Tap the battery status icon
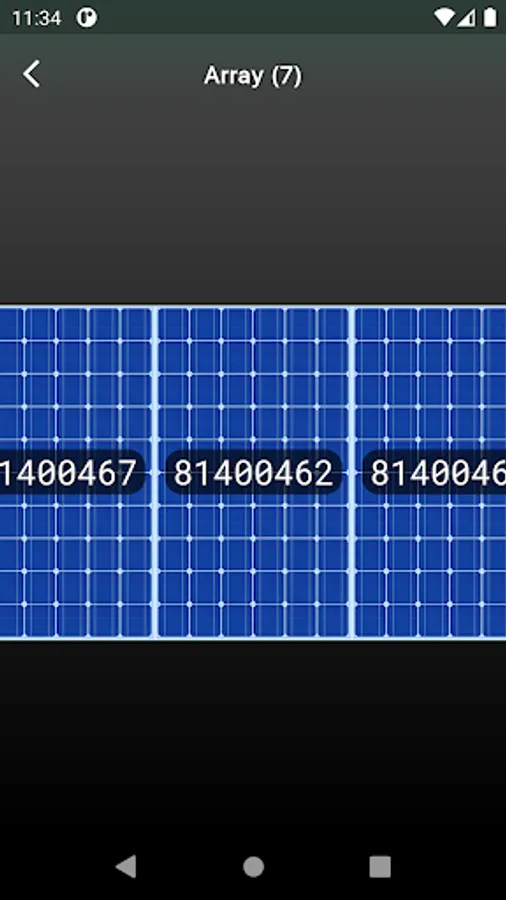 489,18
